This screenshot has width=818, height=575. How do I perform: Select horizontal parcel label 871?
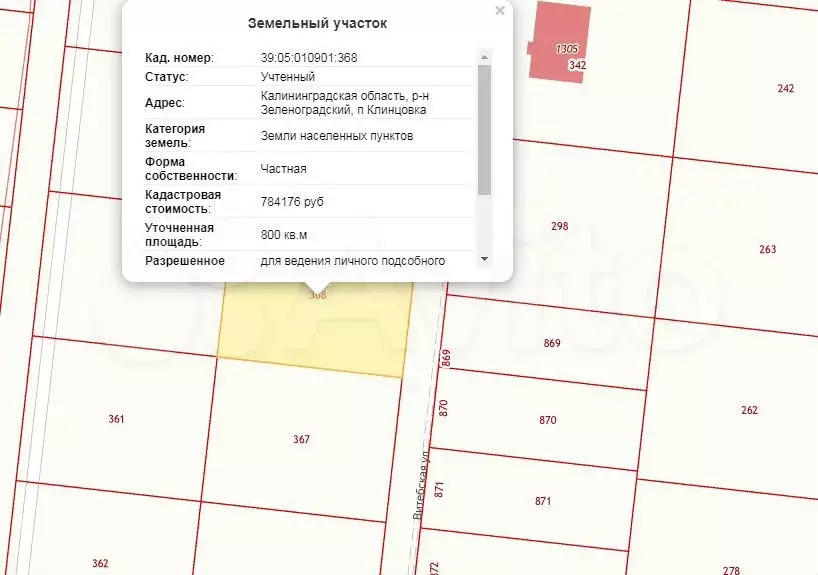pyautogui.click(x=543, y=501)
